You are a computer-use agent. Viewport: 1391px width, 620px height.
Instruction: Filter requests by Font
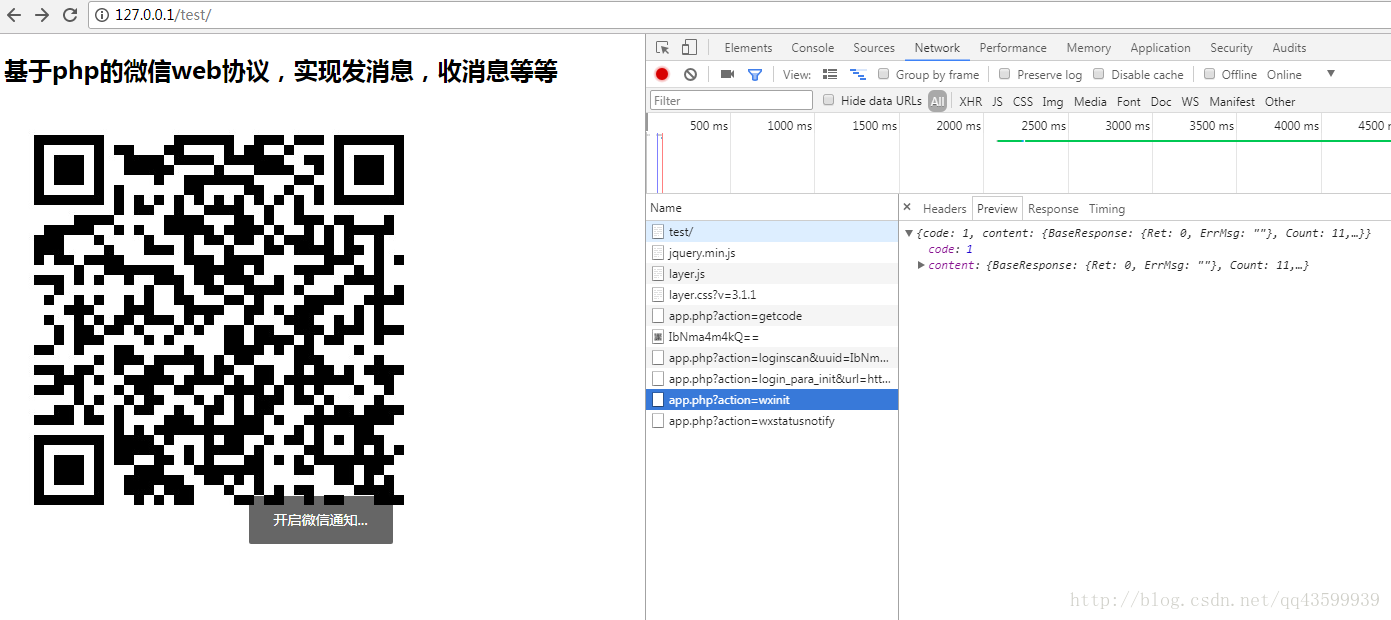[1128, 101]
